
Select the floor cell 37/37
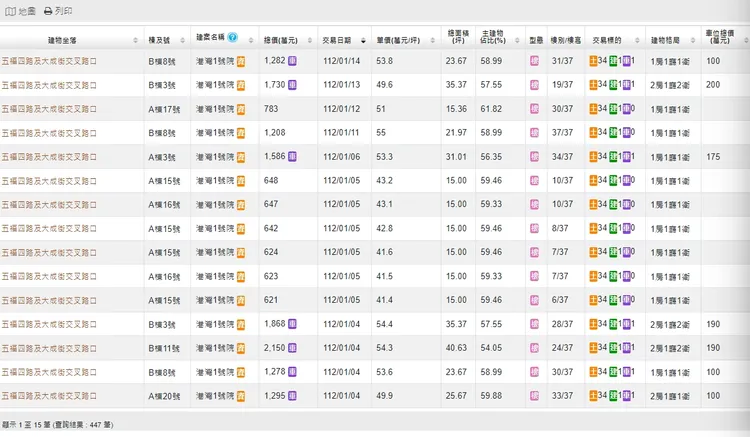point(562,132)
